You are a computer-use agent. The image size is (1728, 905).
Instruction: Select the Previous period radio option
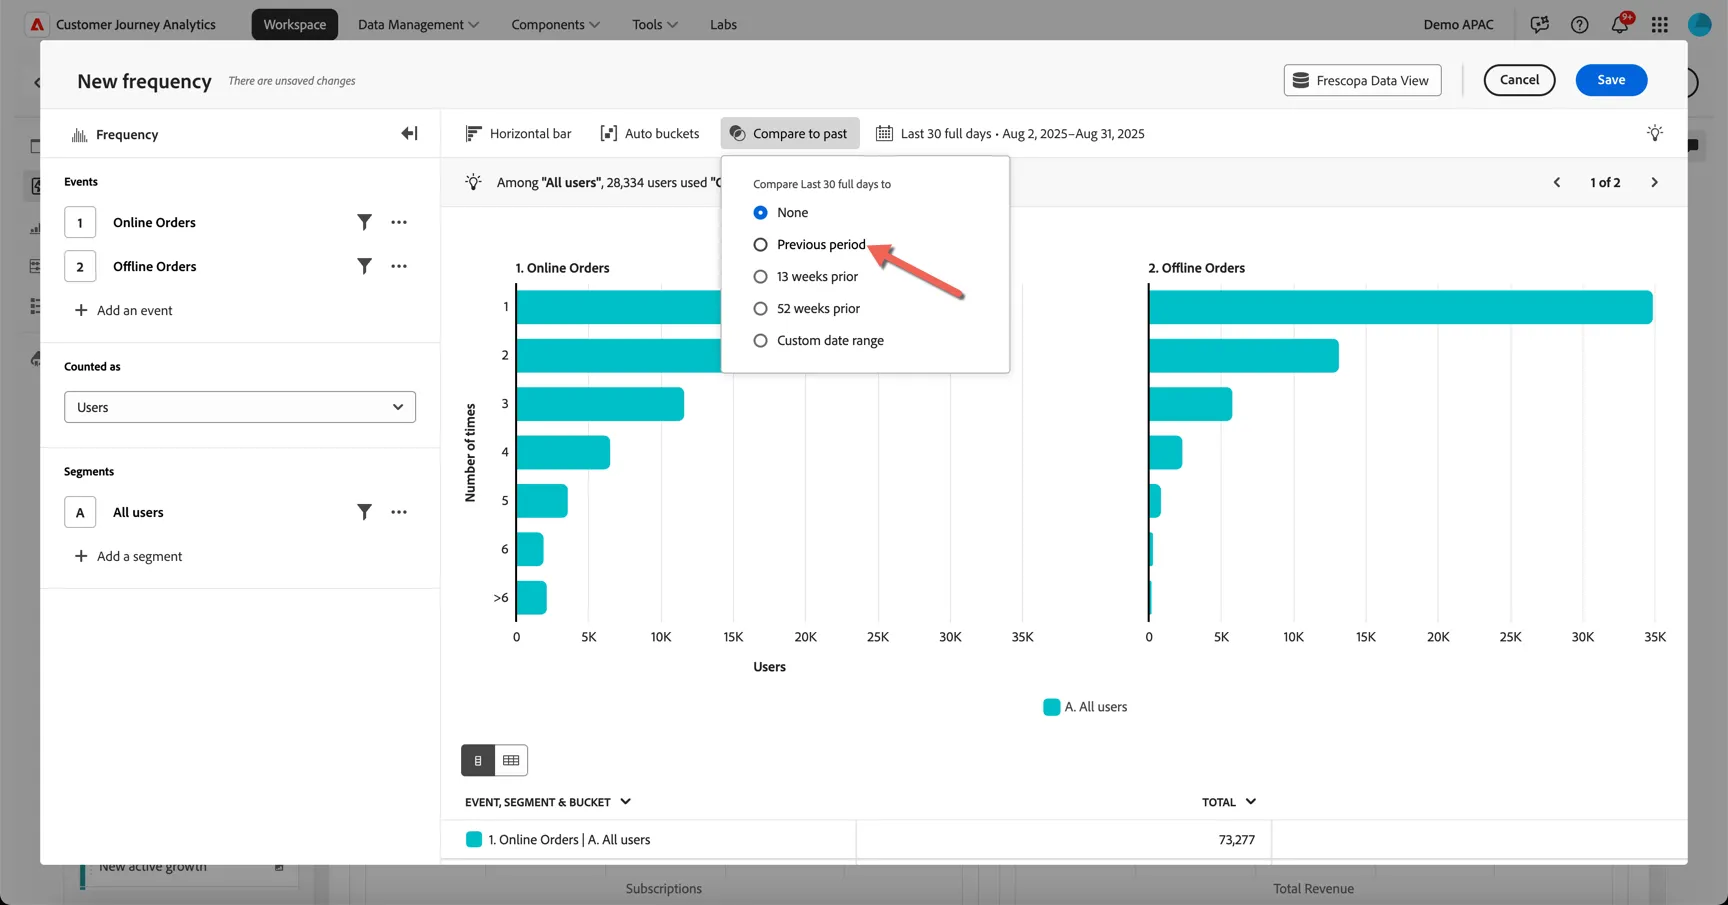pyautogui.click(x=809, y=244)
